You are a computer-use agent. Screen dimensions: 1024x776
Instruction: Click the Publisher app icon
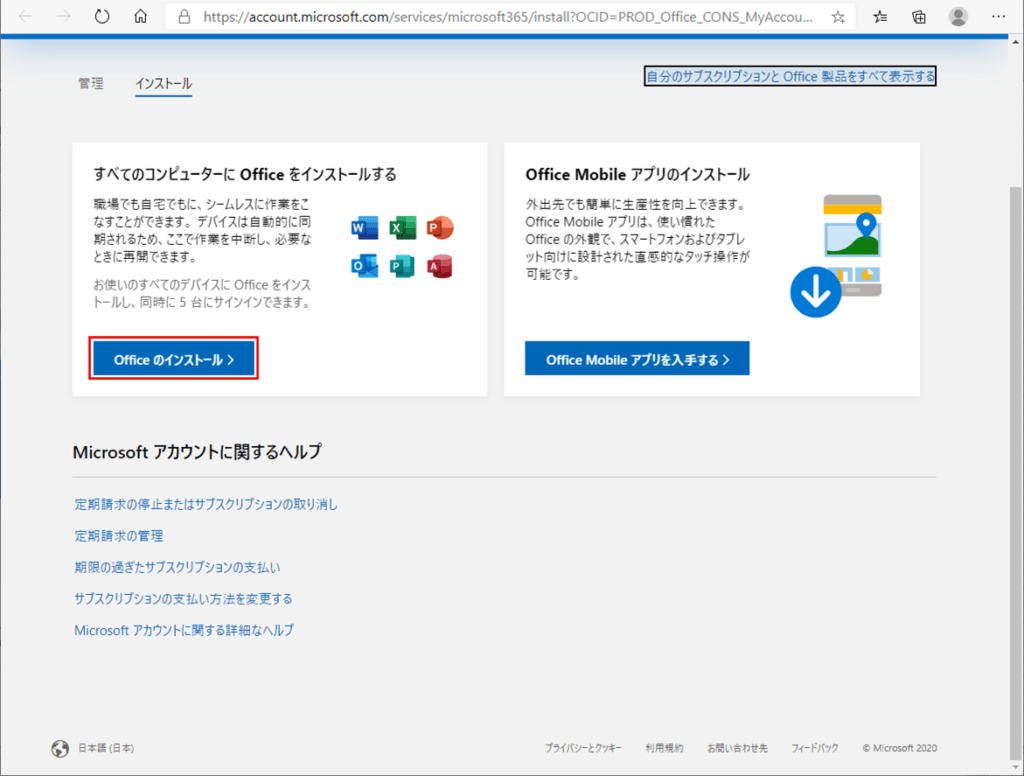coord(402,265)
